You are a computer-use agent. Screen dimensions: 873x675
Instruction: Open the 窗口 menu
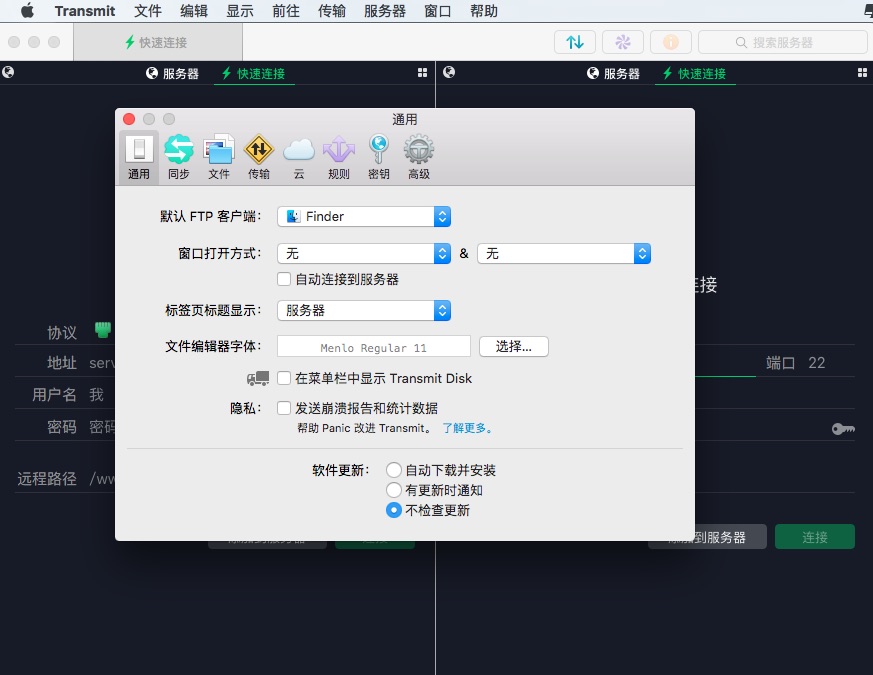[438, 11]
